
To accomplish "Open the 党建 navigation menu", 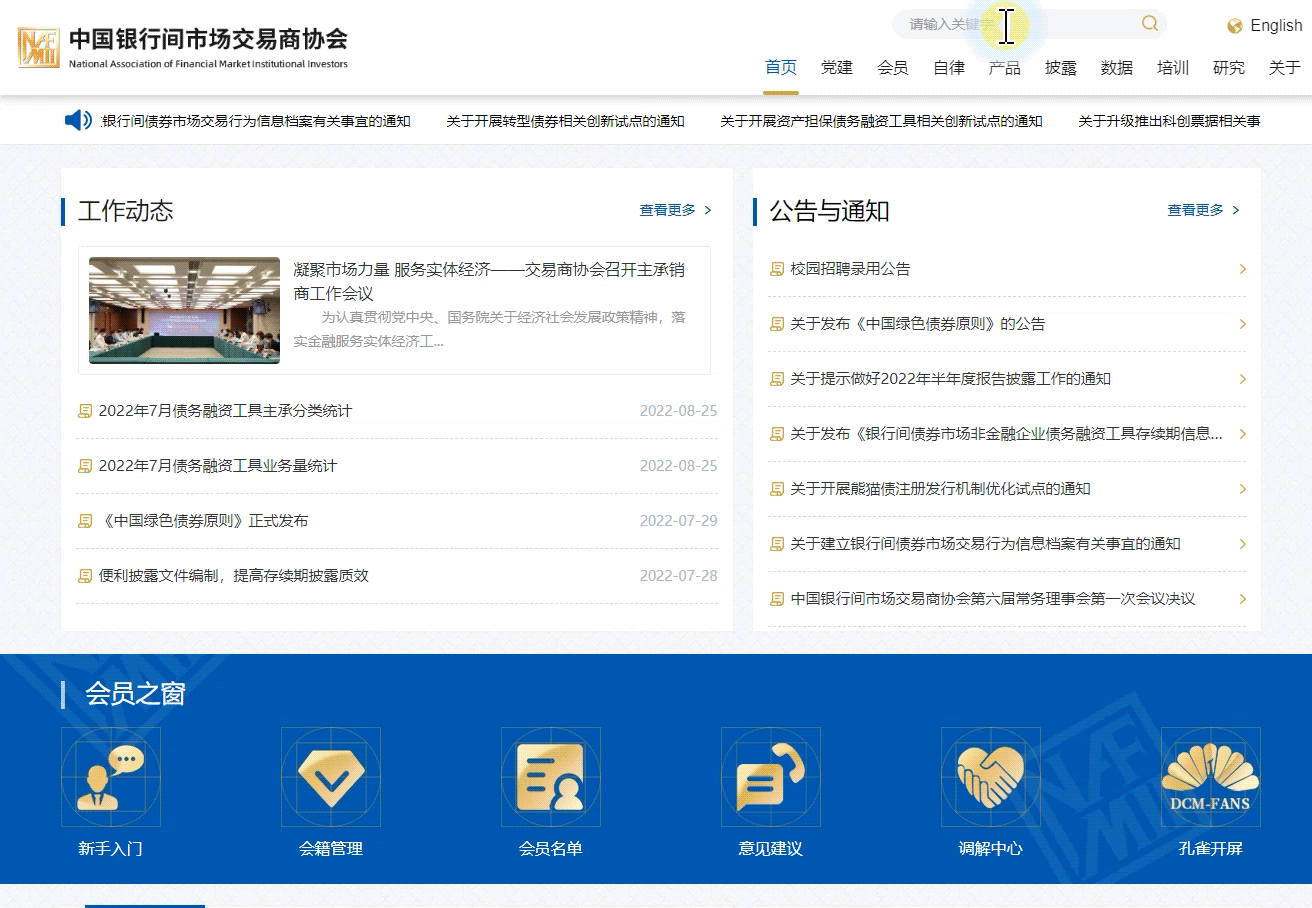I will click(837, 68).
